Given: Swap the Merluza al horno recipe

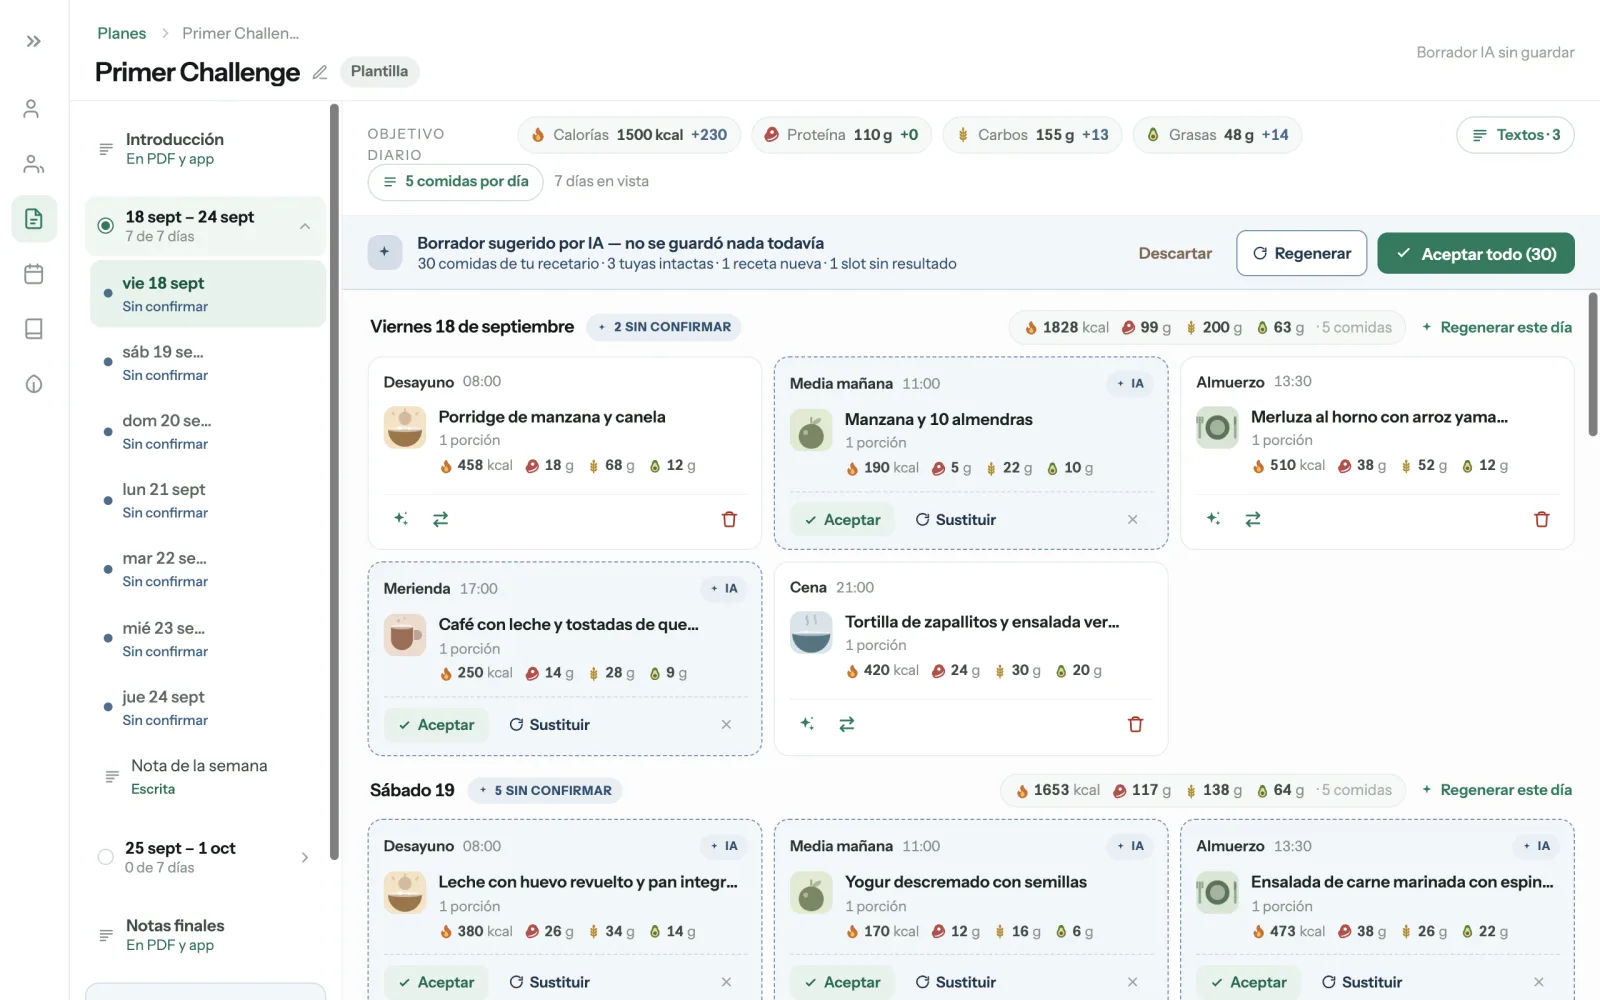Looking at the screenshot, I should pos(1253,519).
